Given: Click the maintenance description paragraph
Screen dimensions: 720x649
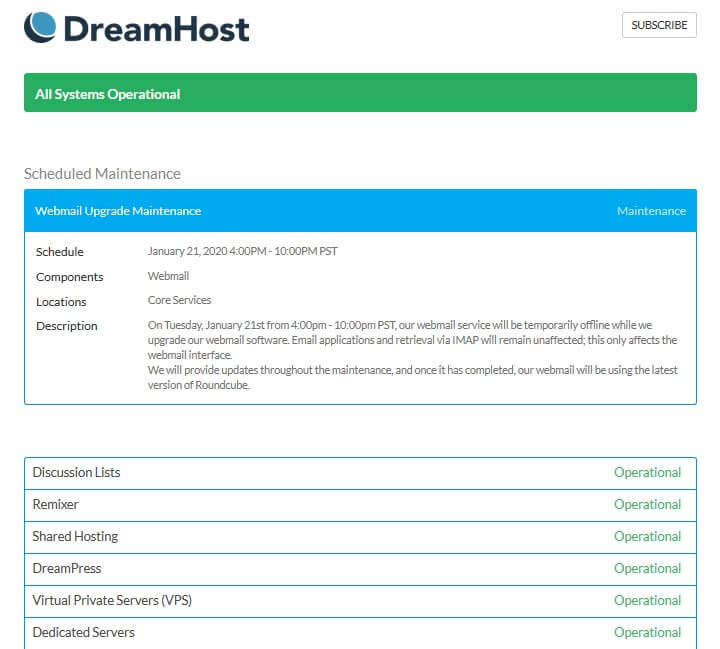Looking at the screenshot, I should tap(412, 355).
